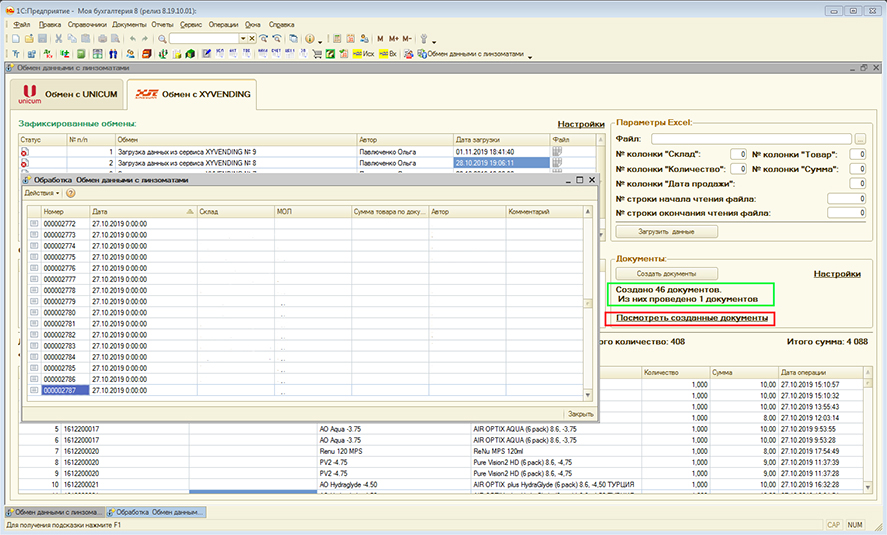Click the Вх toolbar icon
This screenshot has height=535, width=887.
(x=387, y=53)
